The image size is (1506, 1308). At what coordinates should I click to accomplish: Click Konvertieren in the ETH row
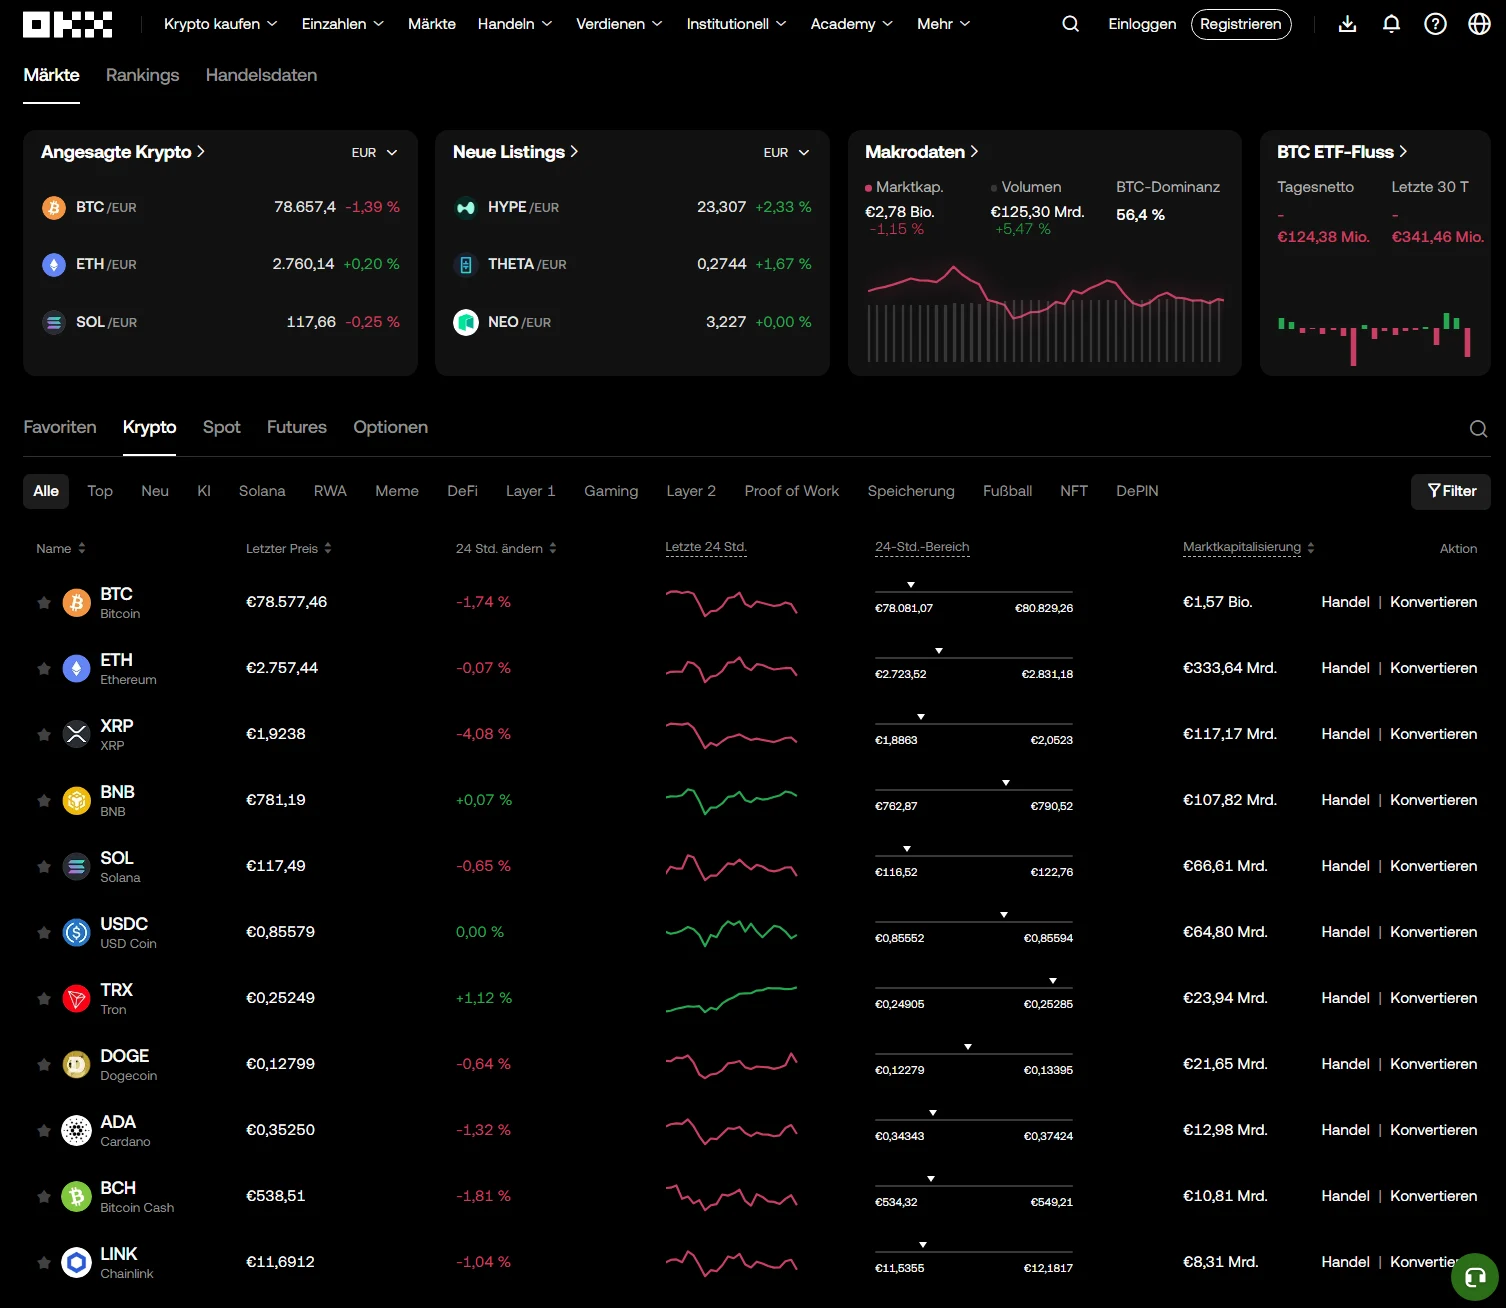1433,668
